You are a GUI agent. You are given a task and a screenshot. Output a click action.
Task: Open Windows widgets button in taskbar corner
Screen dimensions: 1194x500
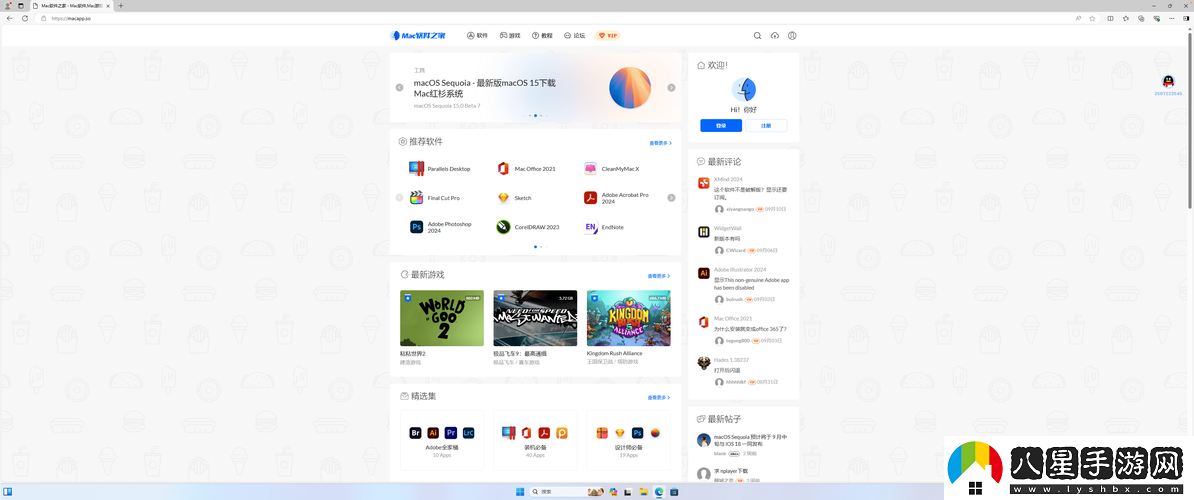(8, 492)
